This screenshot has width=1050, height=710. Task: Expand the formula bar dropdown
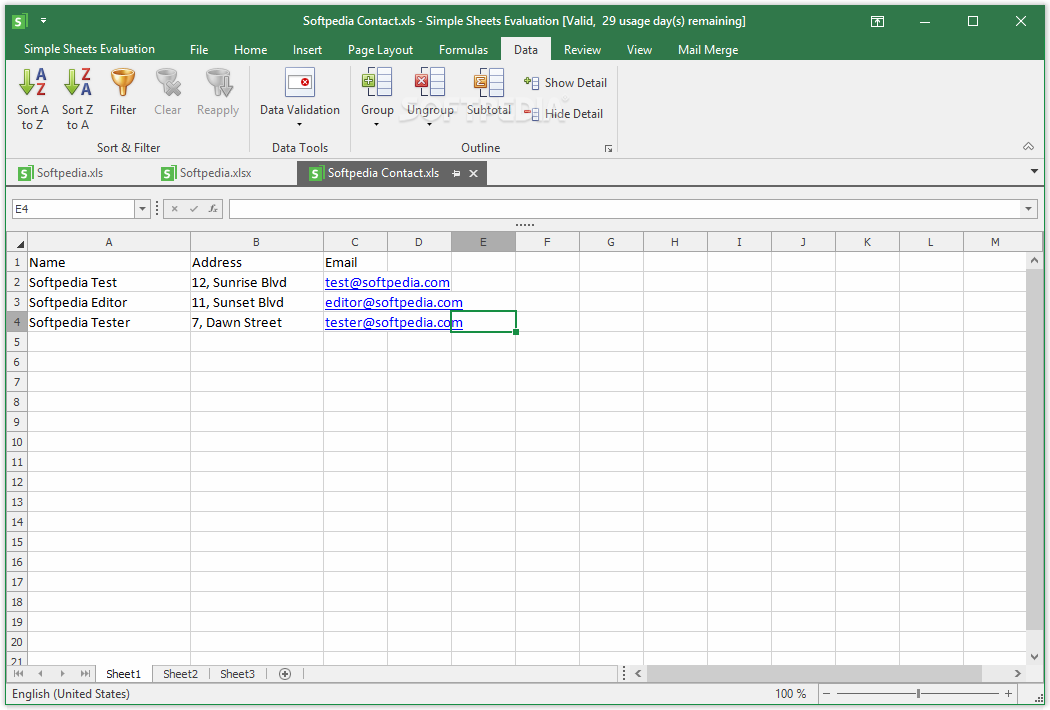pyautogui.click(x=1028, y=209)
